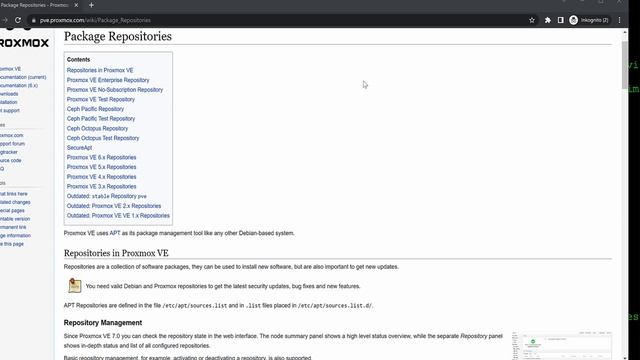Jump to Ceph Pacific Repository section

pos(95,109)
